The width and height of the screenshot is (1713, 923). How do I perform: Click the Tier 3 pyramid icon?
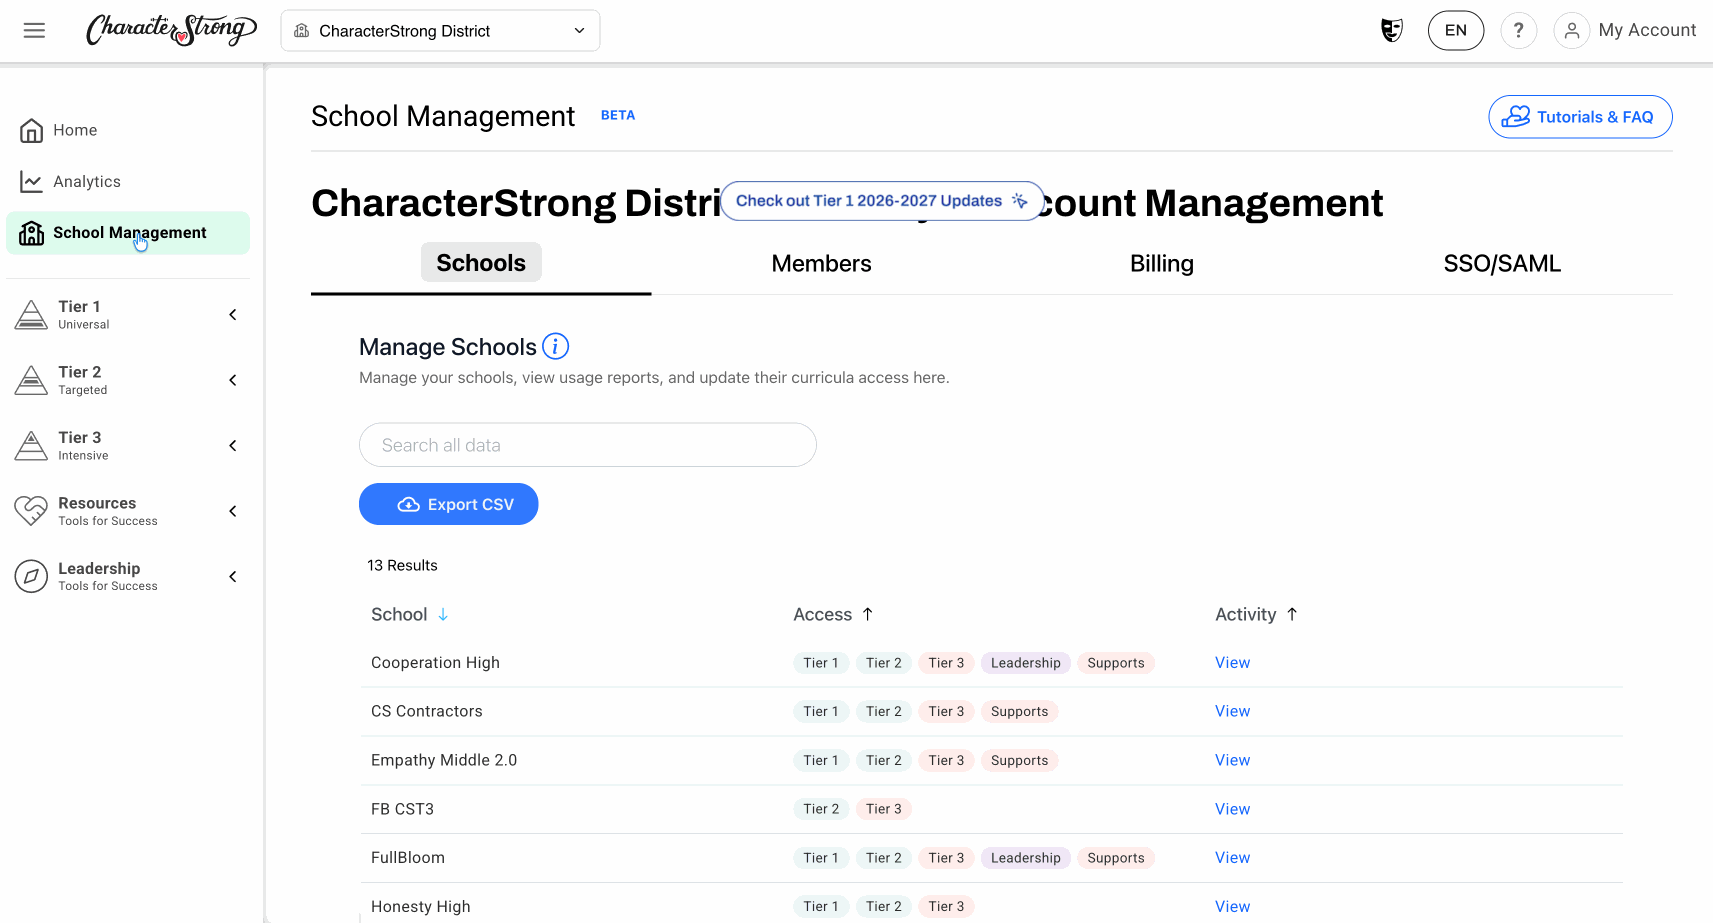(x=31, y=446)
